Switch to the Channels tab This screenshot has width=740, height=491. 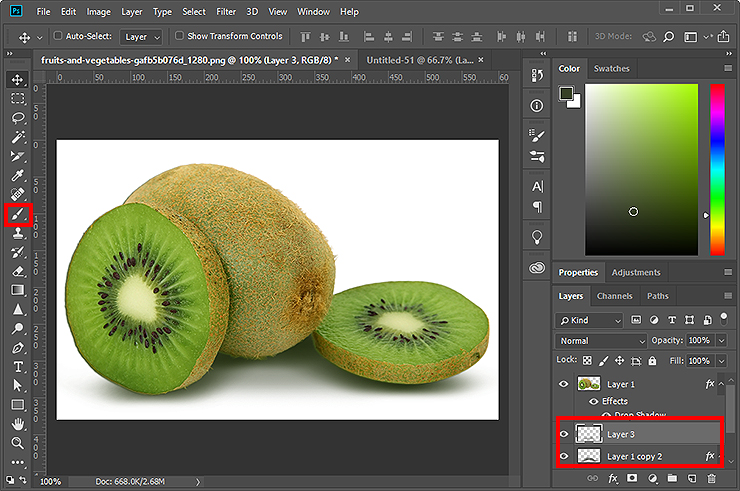pos(614,296)
